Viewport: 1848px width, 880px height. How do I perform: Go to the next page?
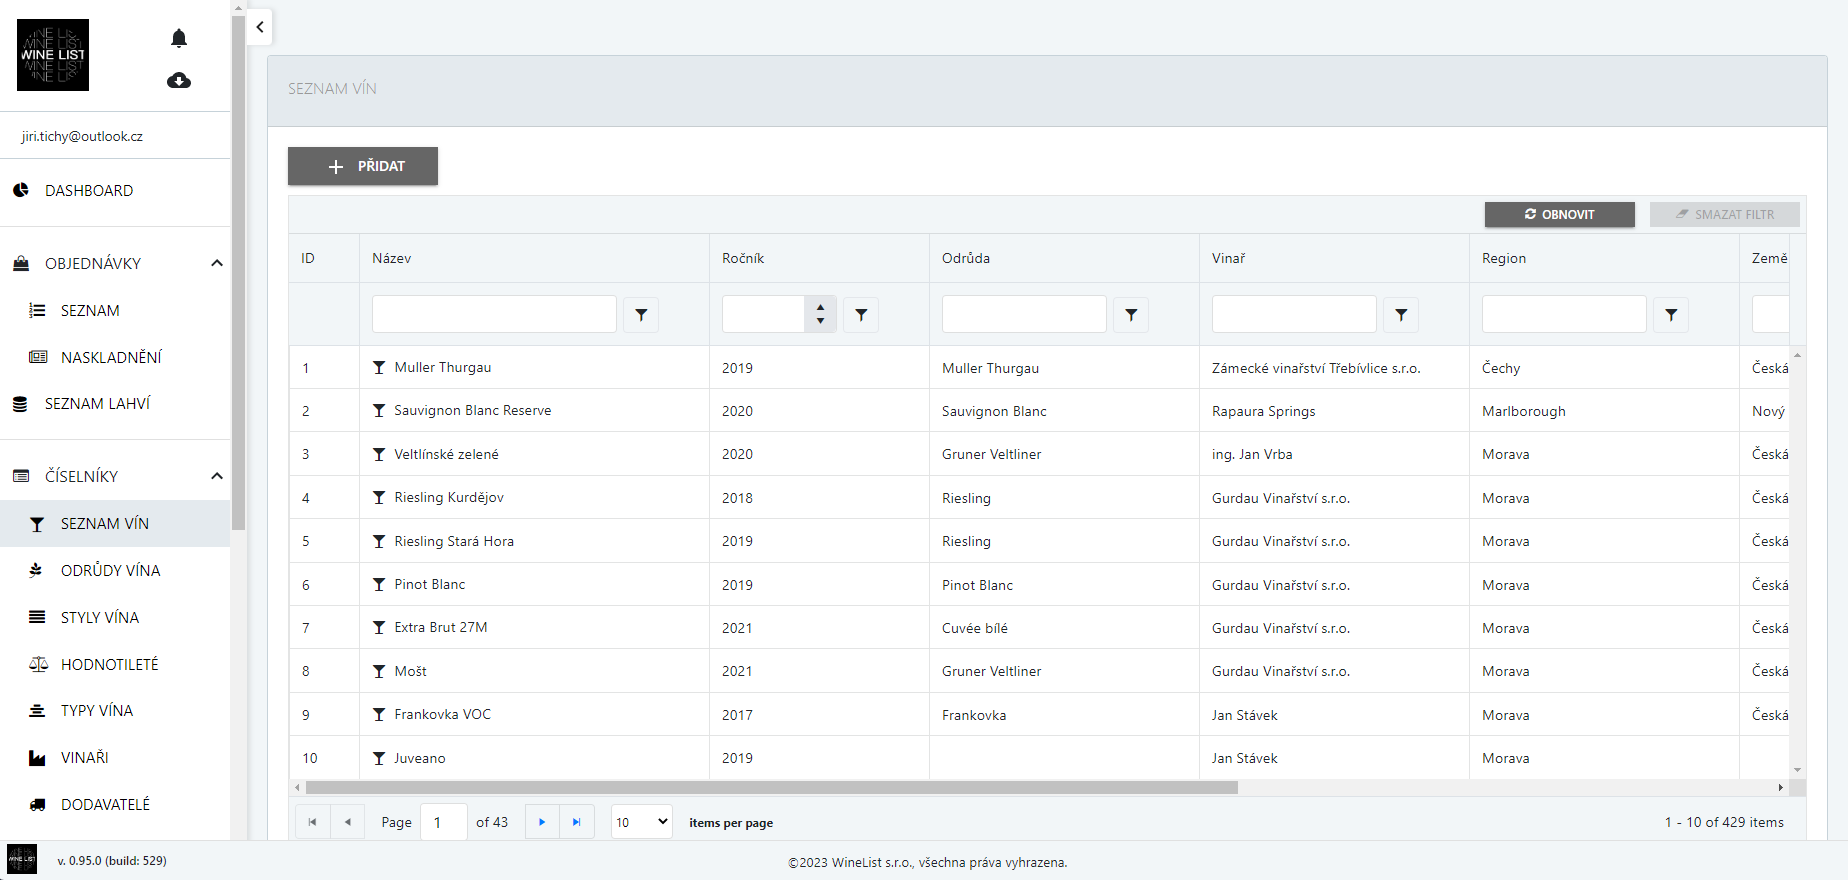(x=542, y=822)
